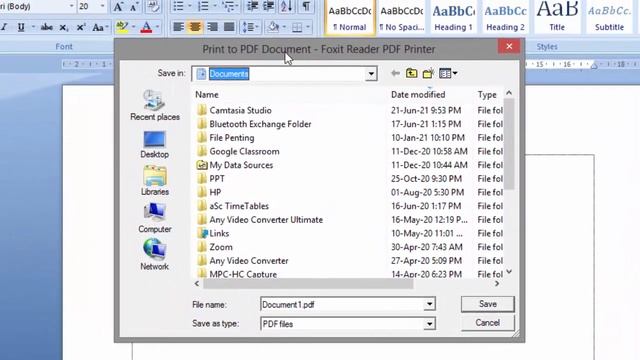Viewport: 640px width, 360px height.
Task: Click the Cancel button
Action: click(487, 323)
